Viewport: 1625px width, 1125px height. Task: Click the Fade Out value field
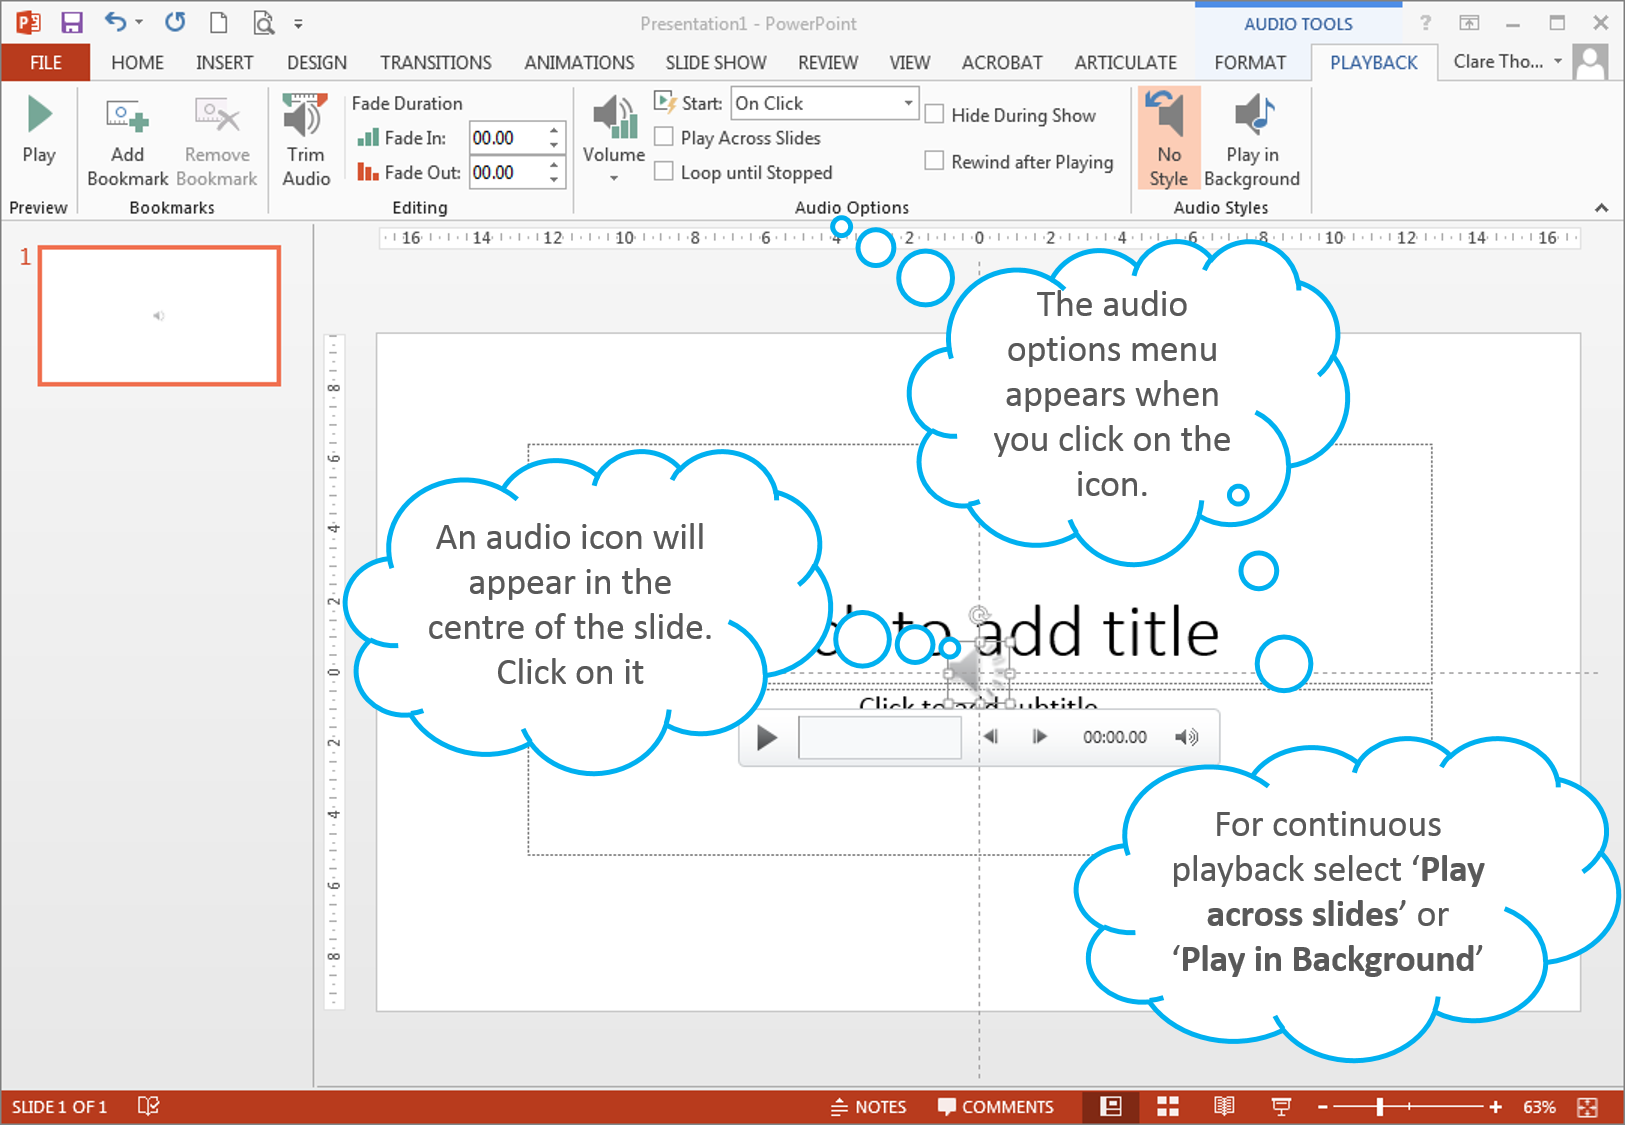click(x=507, y=172)
